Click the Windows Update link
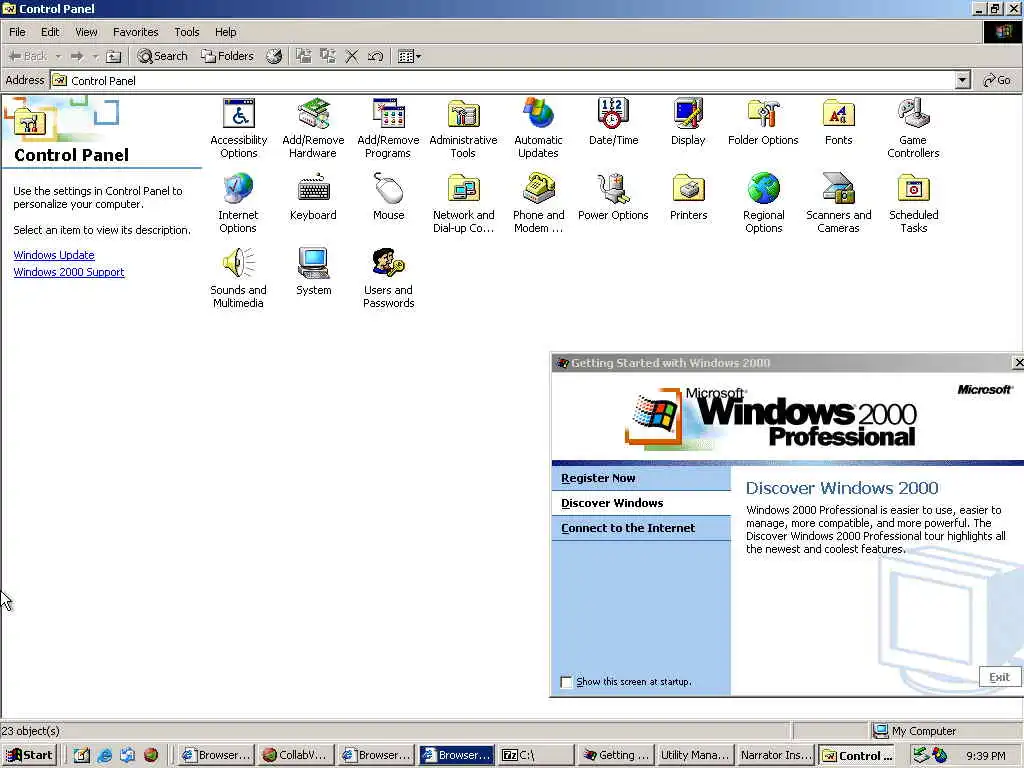Image resolution: width=1024 pixels, height=768 pixels. (54, 255)
